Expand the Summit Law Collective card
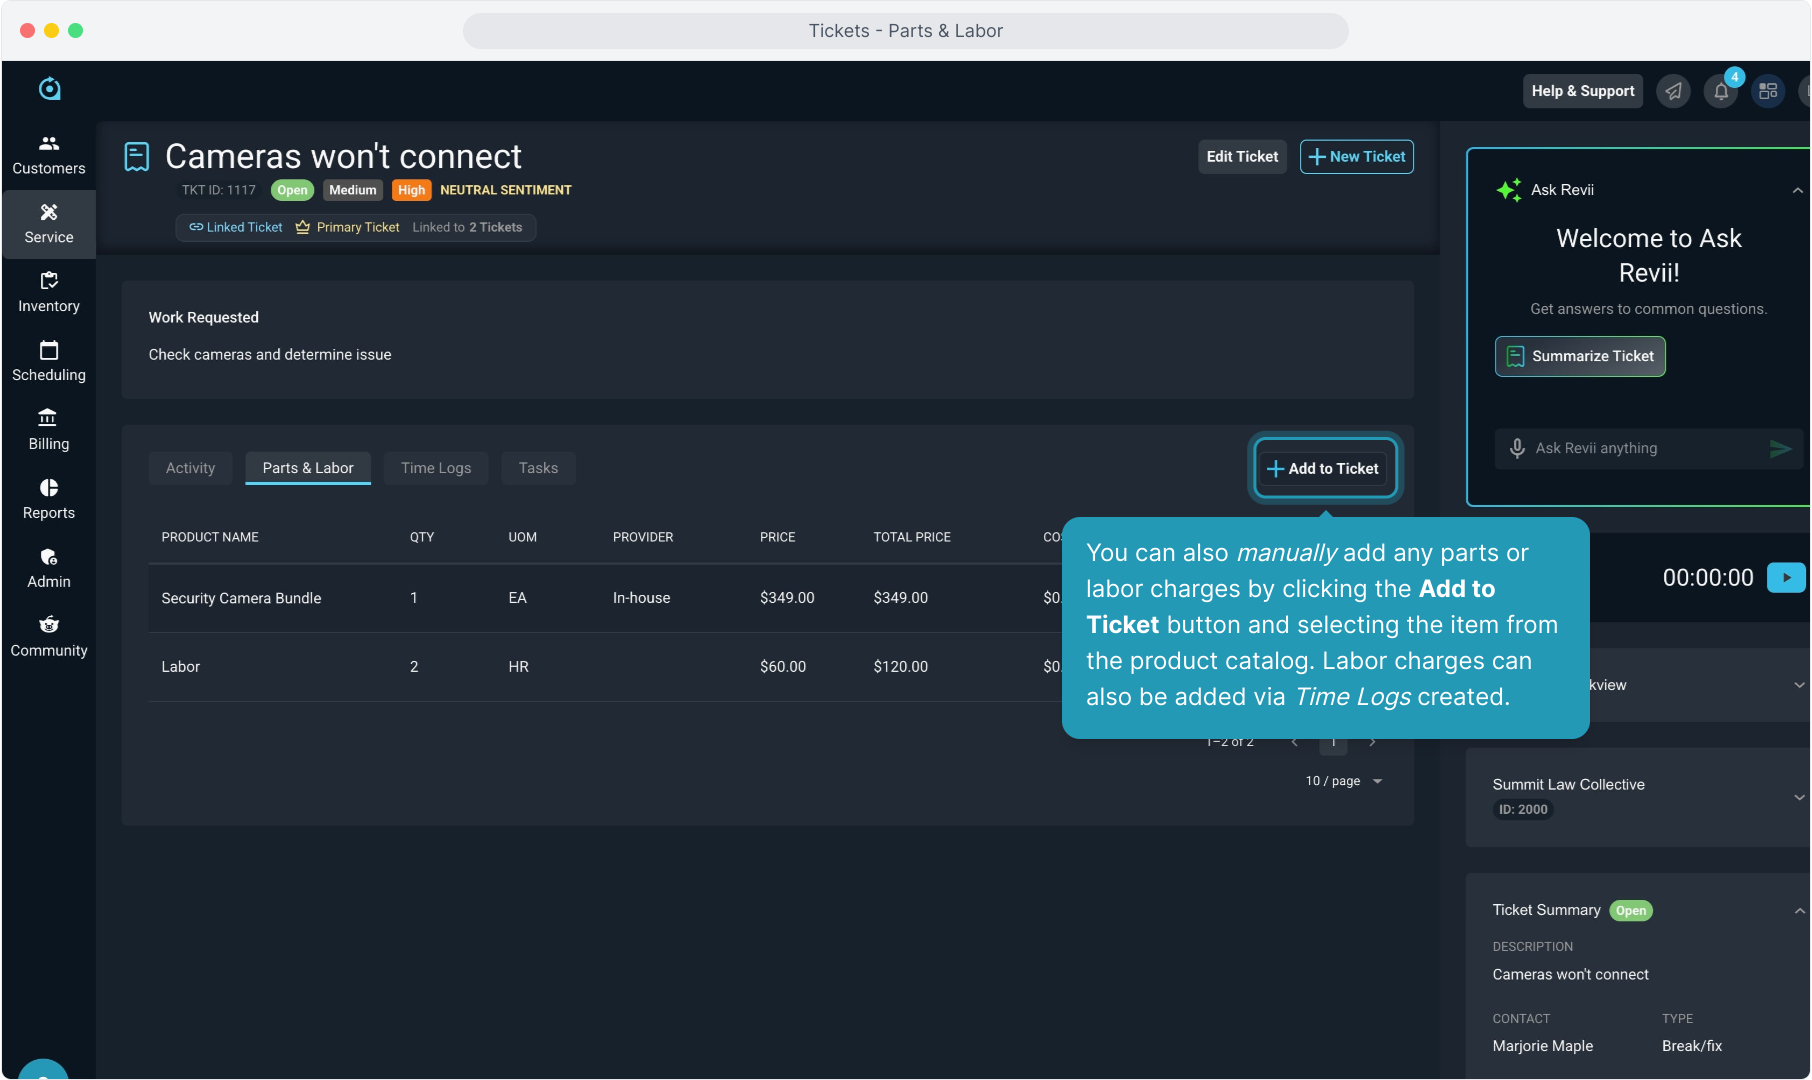 (x=1798, y=797)
